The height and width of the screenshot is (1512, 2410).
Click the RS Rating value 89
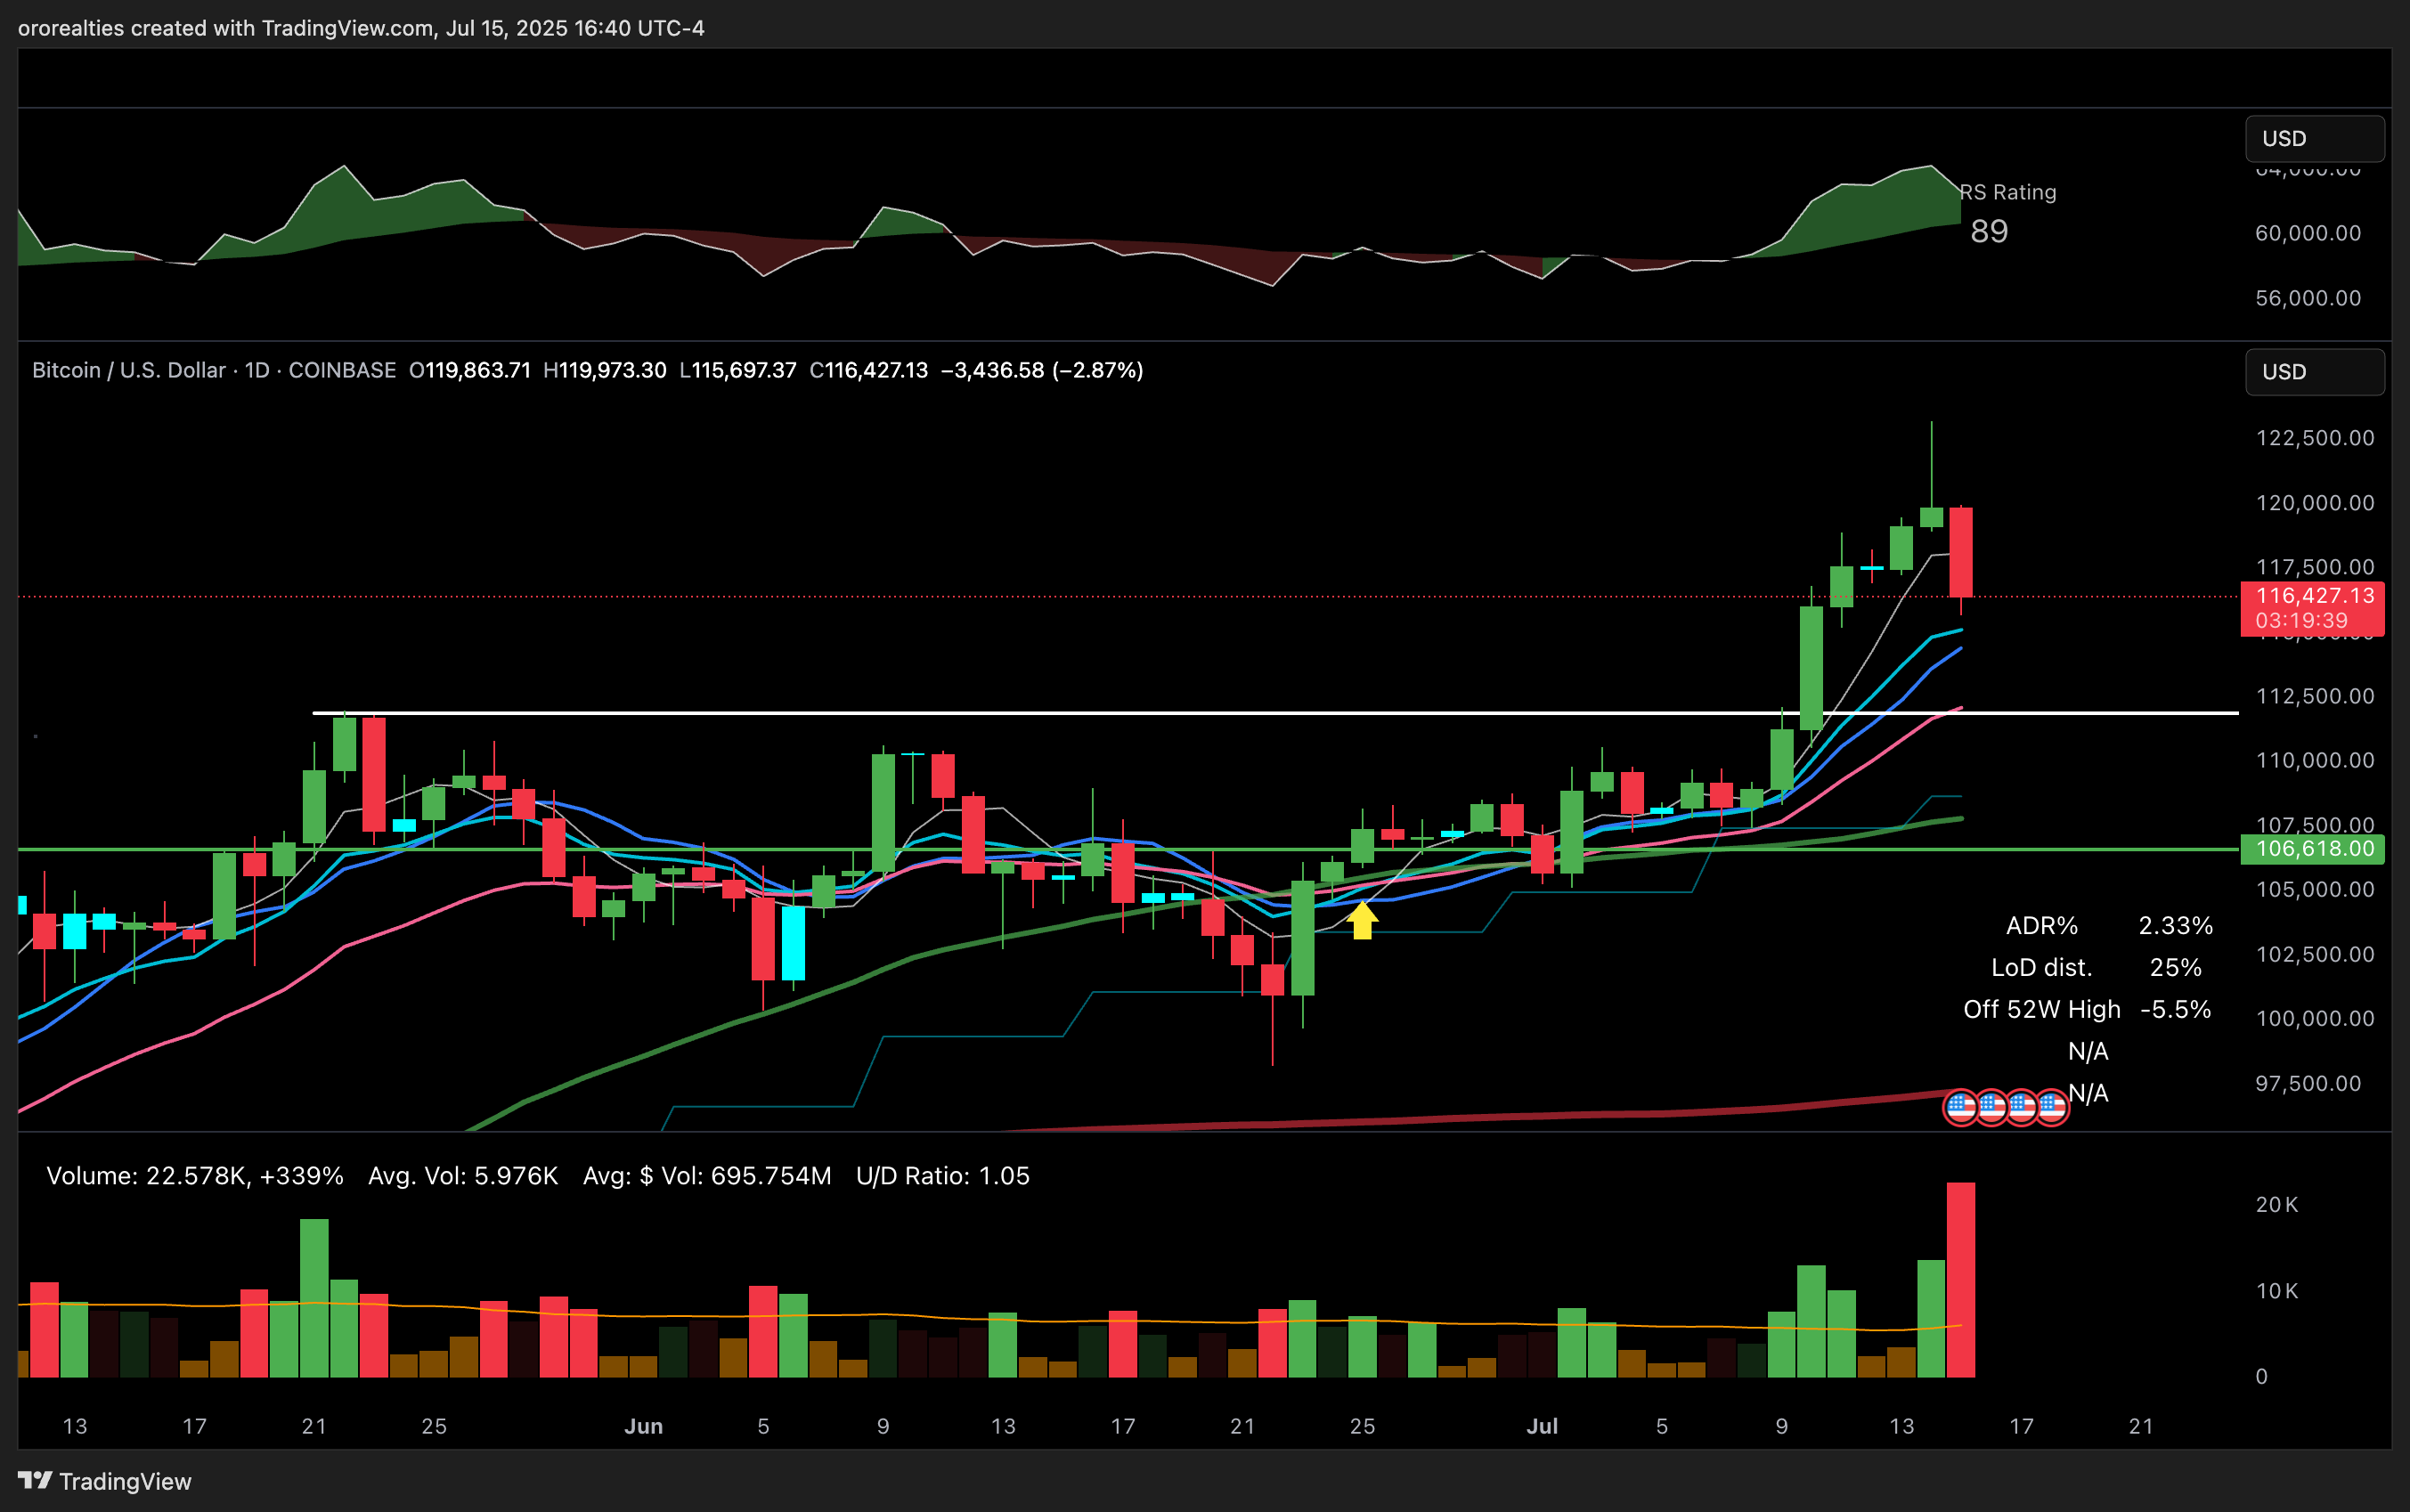pyautogui.click(x=1989, y=231)
